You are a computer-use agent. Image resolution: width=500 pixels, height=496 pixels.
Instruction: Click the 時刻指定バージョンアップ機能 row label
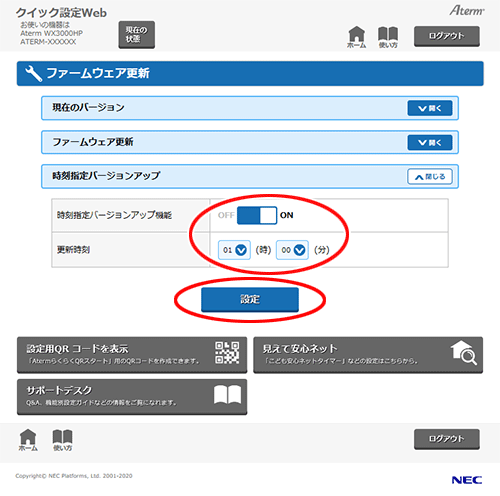(x=114, y=215)
